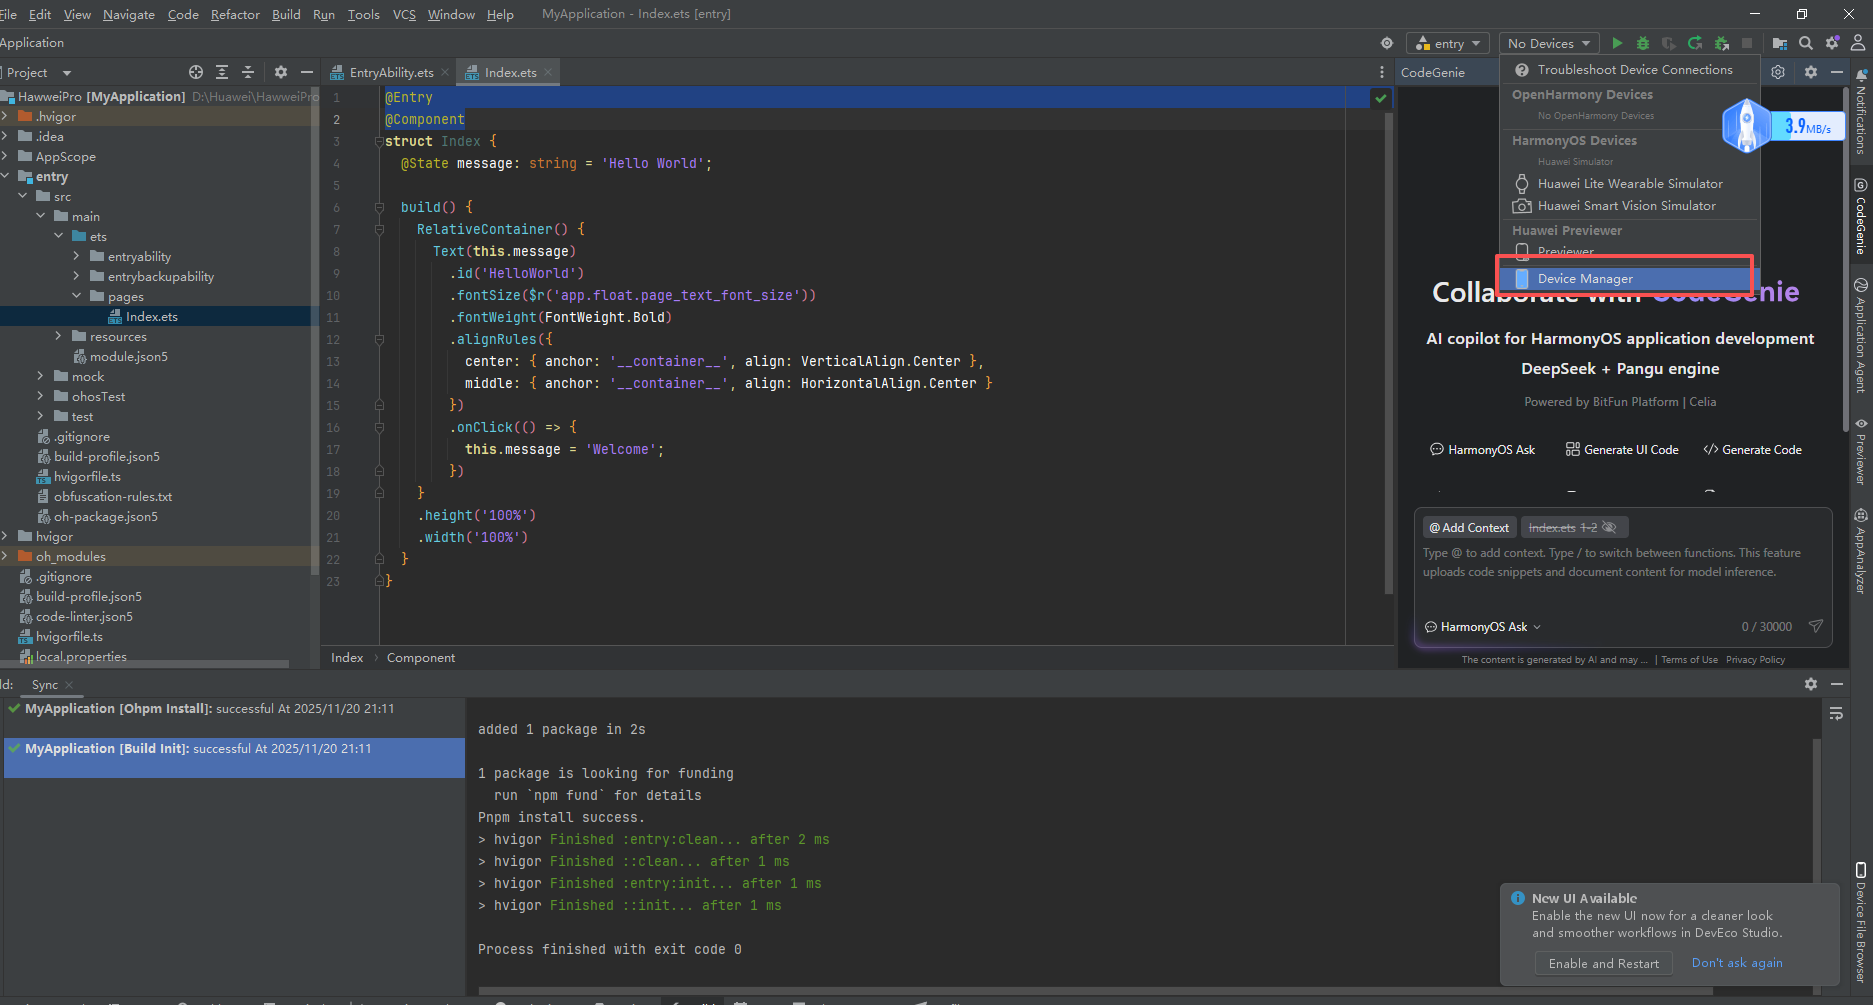Open IDE settings gear in top toolbar
Screen dimensions: 1873x1005
click(1832, 43)
